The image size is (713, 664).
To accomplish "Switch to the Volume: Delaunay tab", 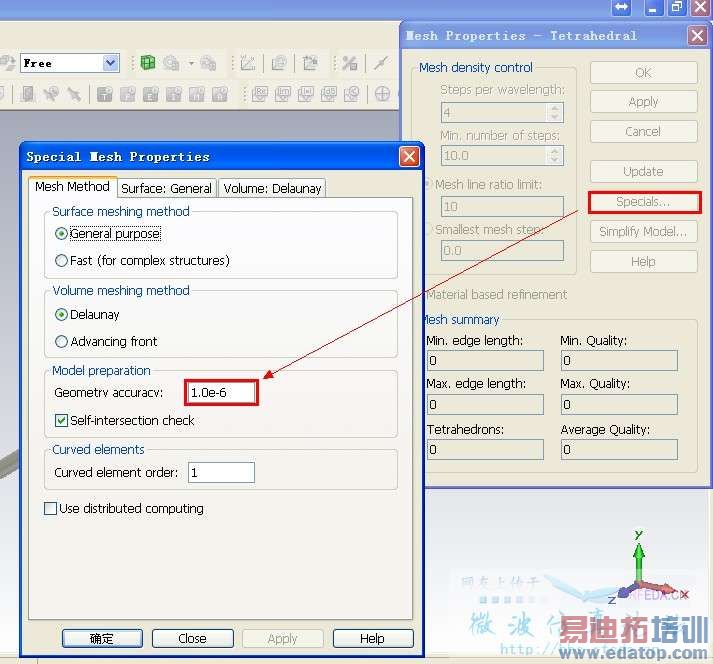I will pyautogui.click(x=272, y=188).
